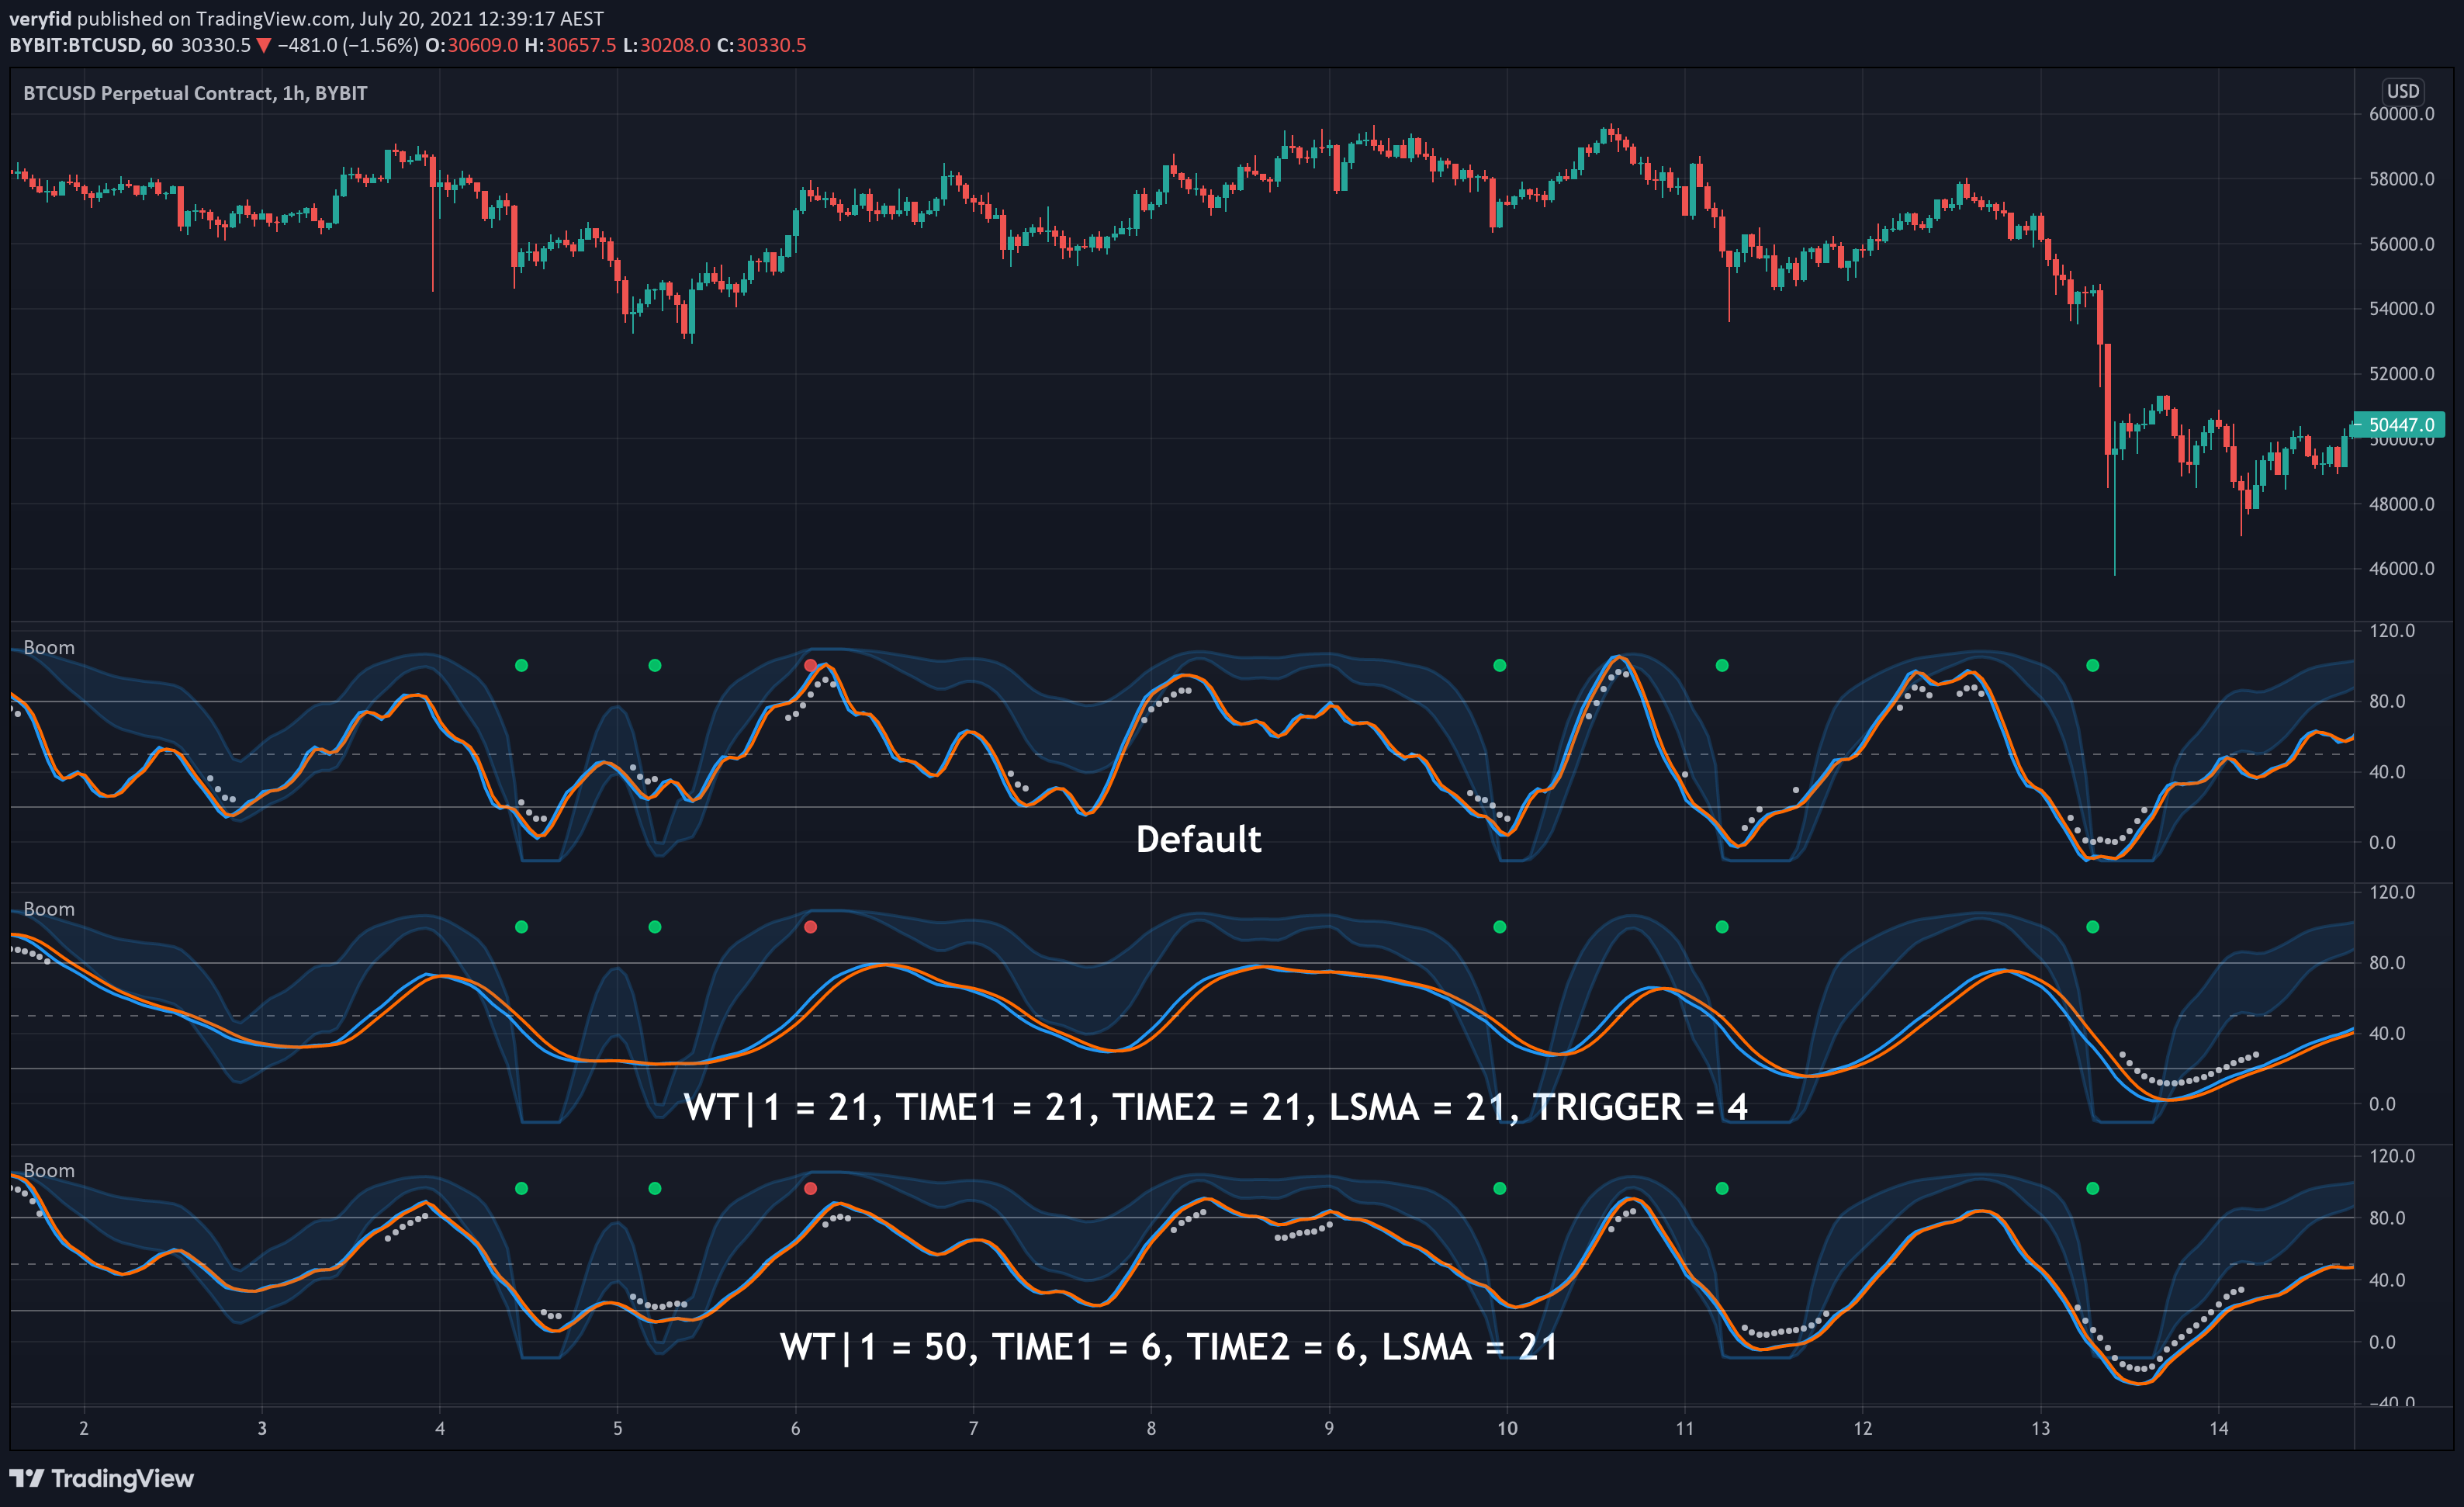Viewport: 2464px width, 1507px height.
Task: Click the 54000.0 price axis label
Action: (2401, 309)
